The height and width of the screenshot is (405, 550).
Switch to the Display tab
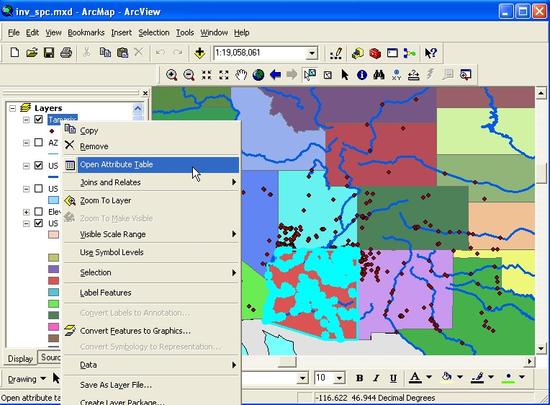(20, 359)
